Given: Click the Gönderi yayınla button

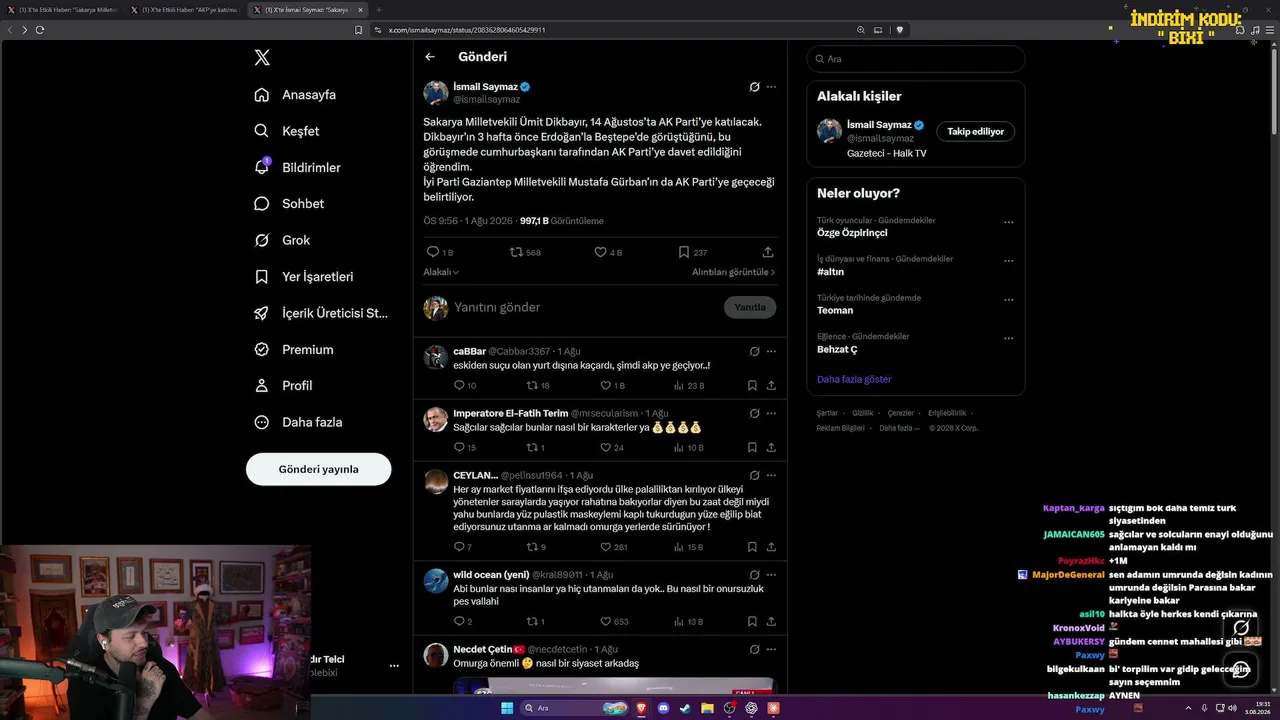Looking at the screenshot, I should click(x=319, y=469).
